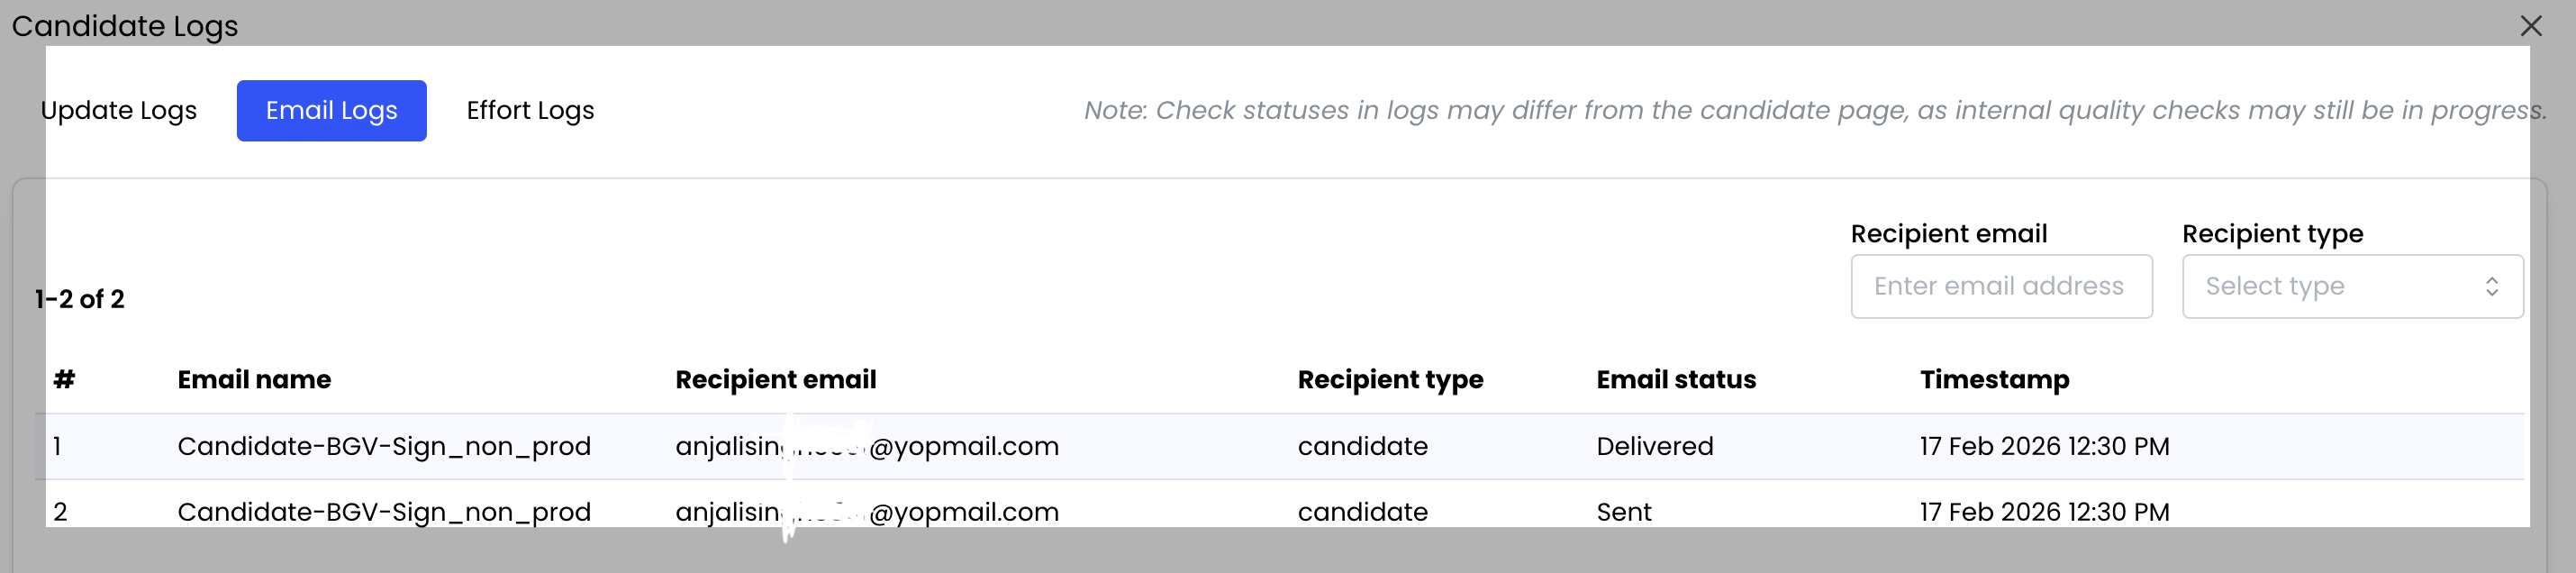Open the Effort Logs tab
Screen dimensions: 2576x573
pos(530,111)
